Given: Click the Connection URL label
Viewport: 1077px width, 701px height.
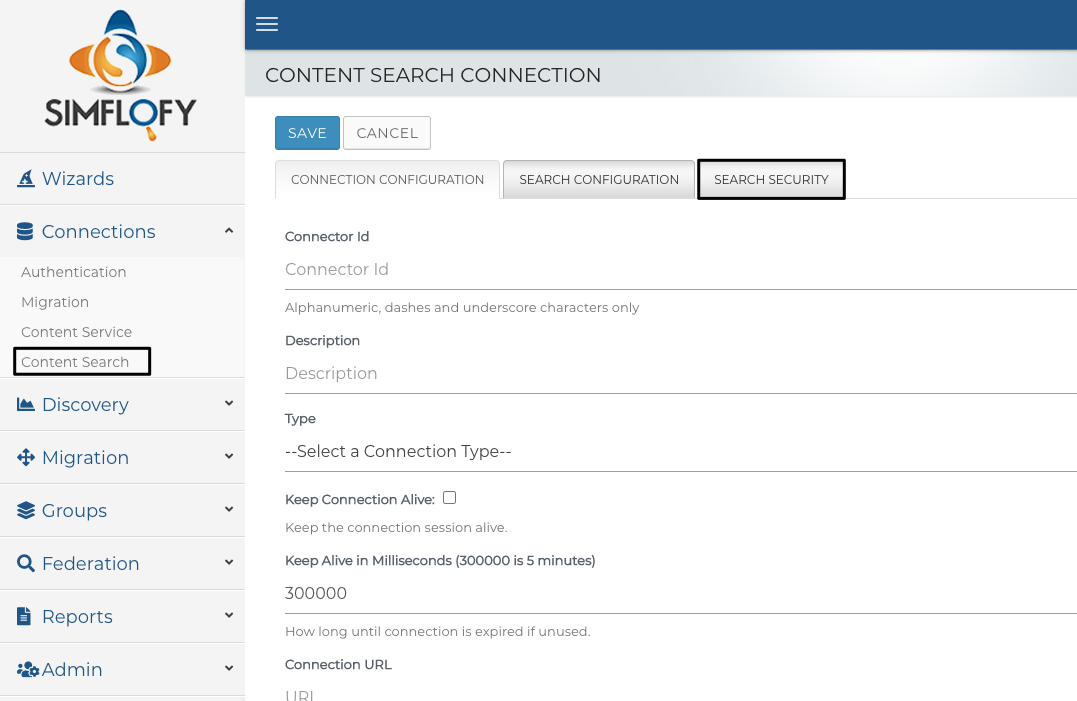Looking at the screenshot, I should (x=338, y=665).
